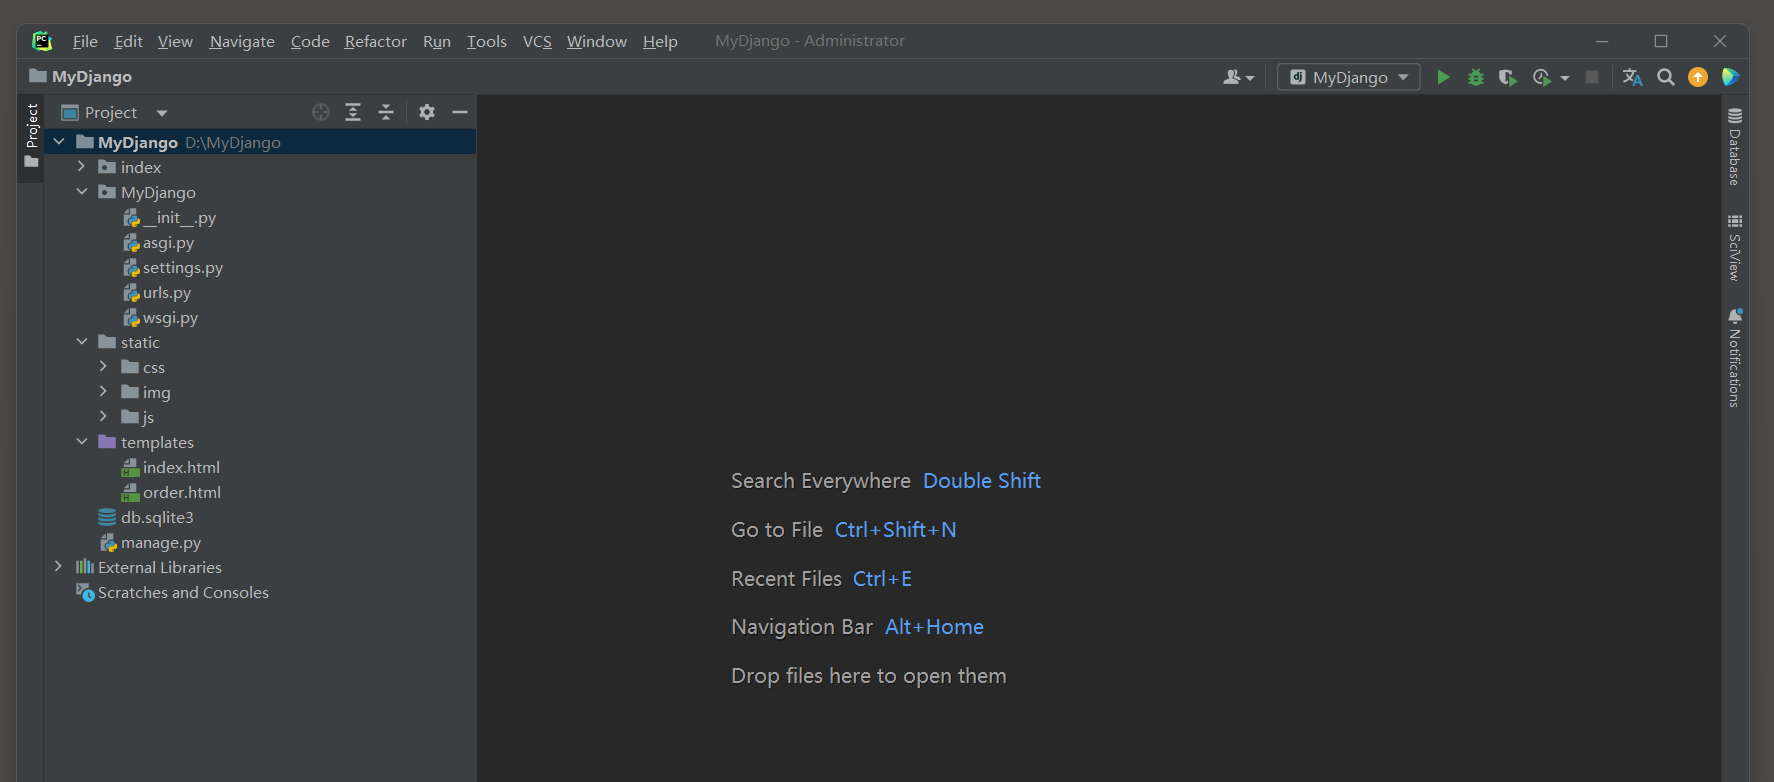Open the Run menu
This screenshot has height=782, width=1774.
point(437,41)
